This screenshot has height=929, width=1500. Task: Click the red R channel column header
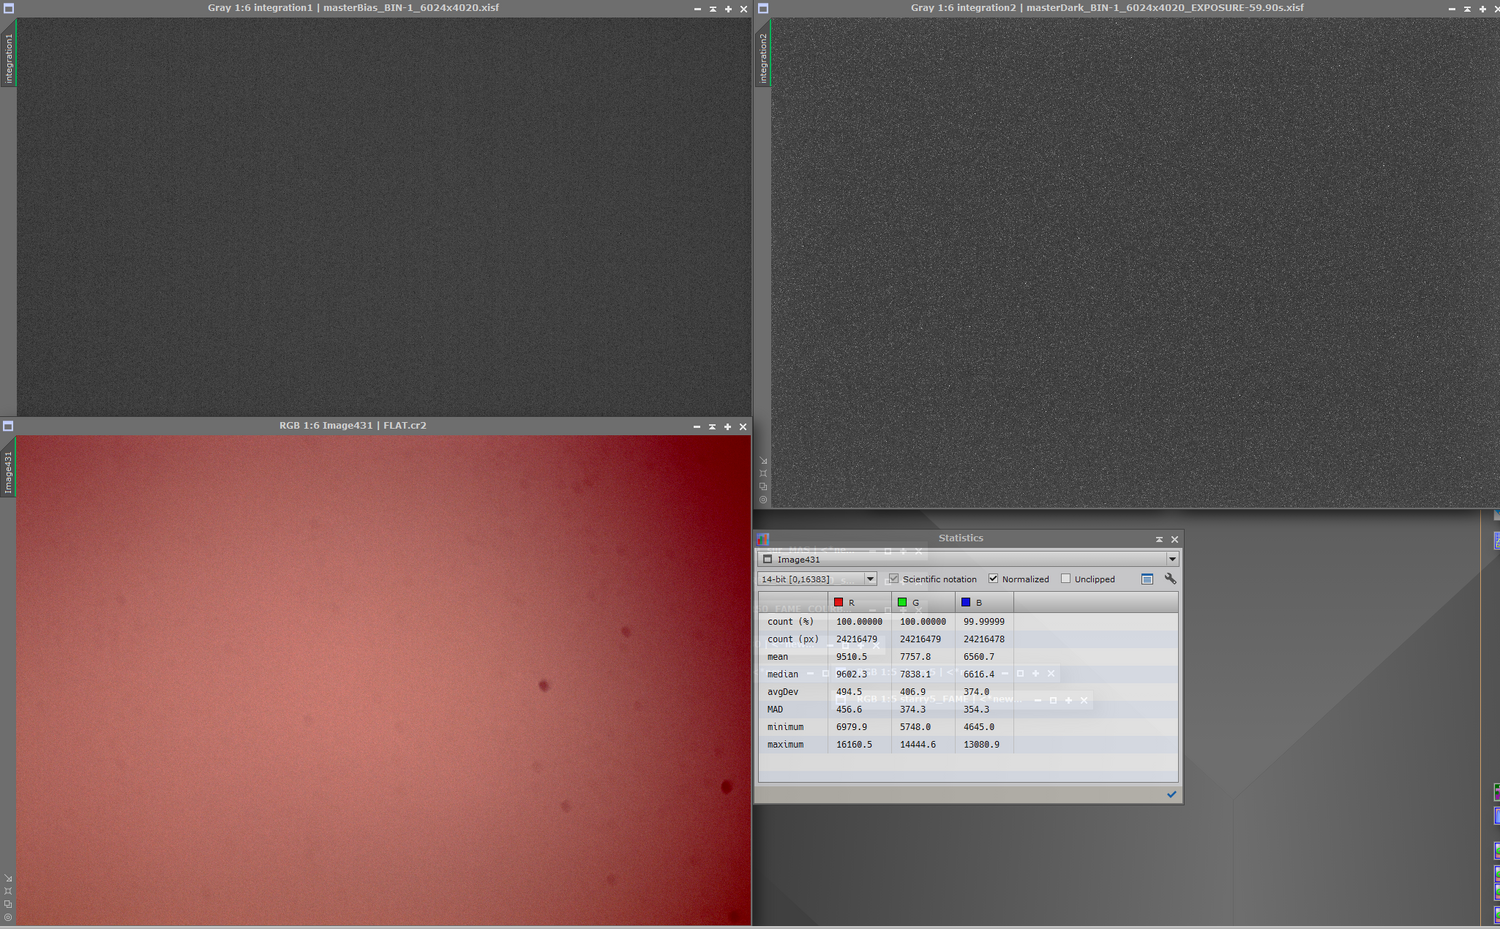[x=859, y=602]
